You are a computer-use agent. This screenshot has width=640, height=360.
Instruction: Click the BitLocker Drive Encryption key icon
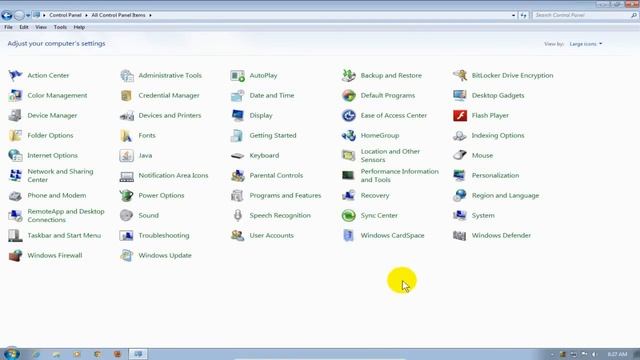click(460, 76)
